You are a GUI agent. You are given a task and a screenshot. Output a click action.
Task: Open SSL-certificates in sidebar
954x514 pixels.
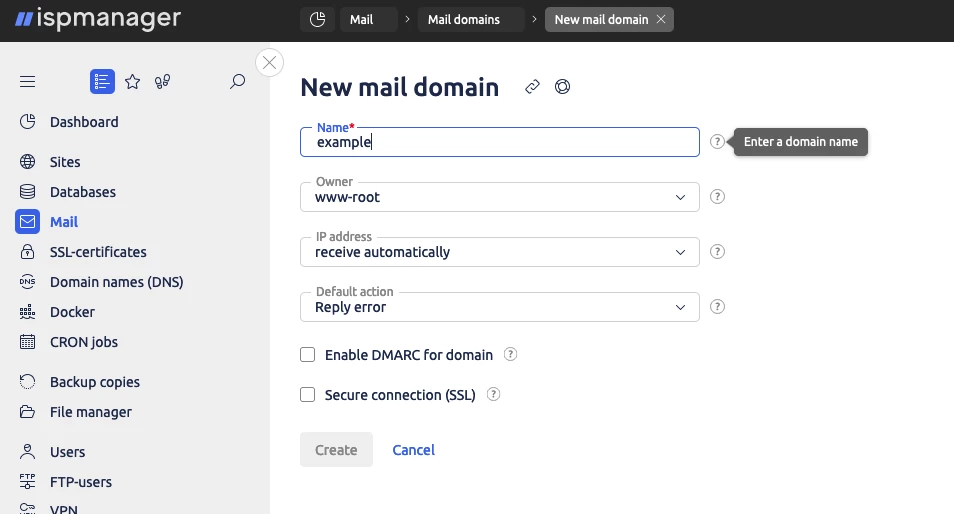(98, 252)
